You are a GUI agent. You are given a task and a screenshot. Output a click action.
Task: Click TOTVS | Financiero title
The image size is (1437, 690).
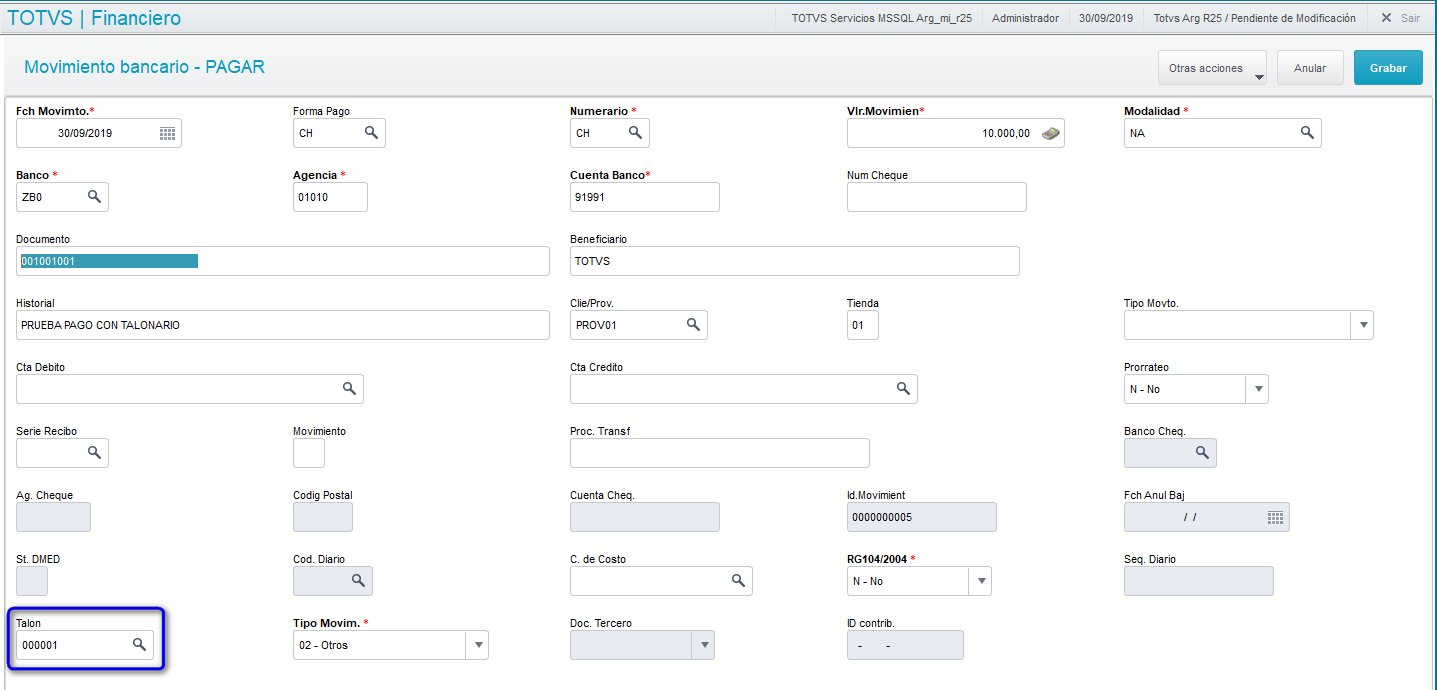click(95, 17)
